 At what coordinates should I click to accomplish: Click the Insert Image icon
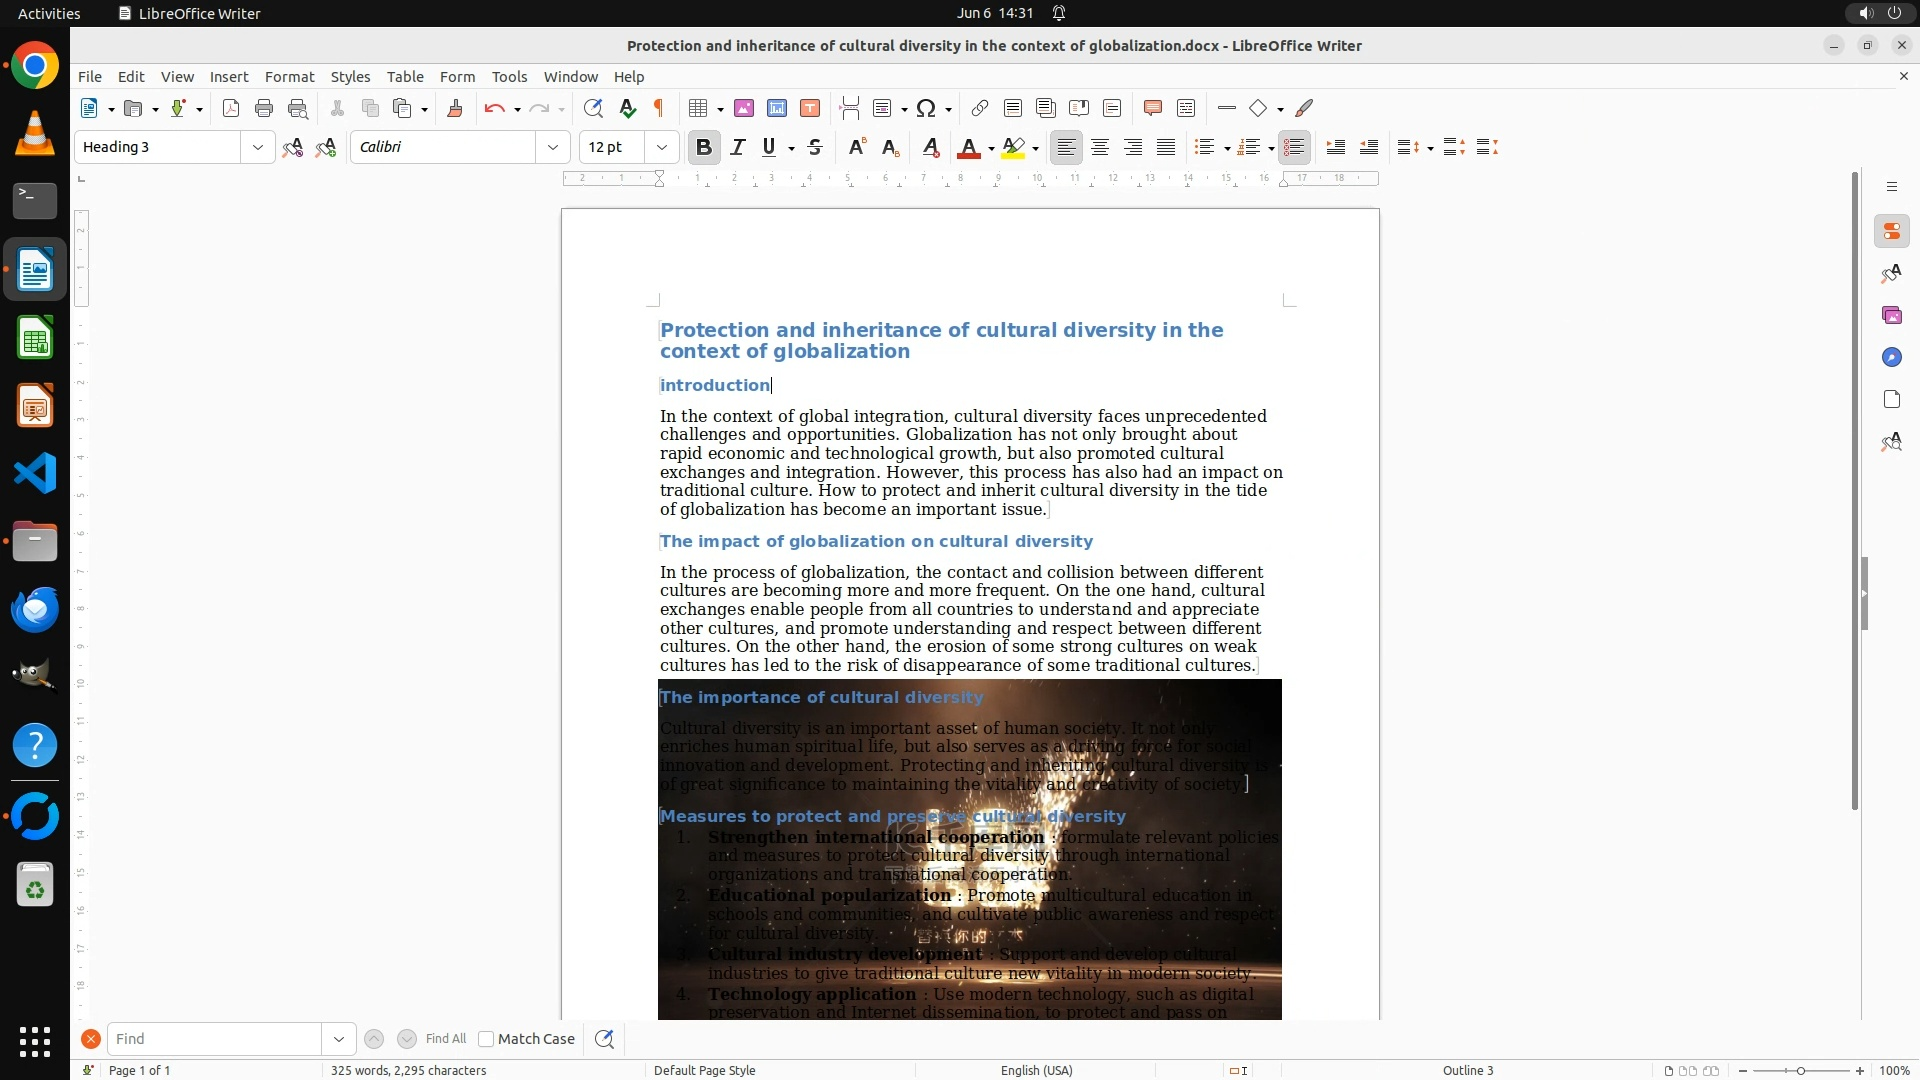pos(744,109)
